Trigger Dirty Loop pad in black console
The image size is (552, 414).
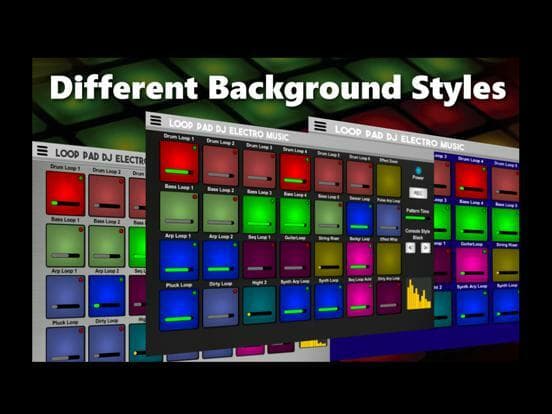pyautogui.click(x=220, y=307)
